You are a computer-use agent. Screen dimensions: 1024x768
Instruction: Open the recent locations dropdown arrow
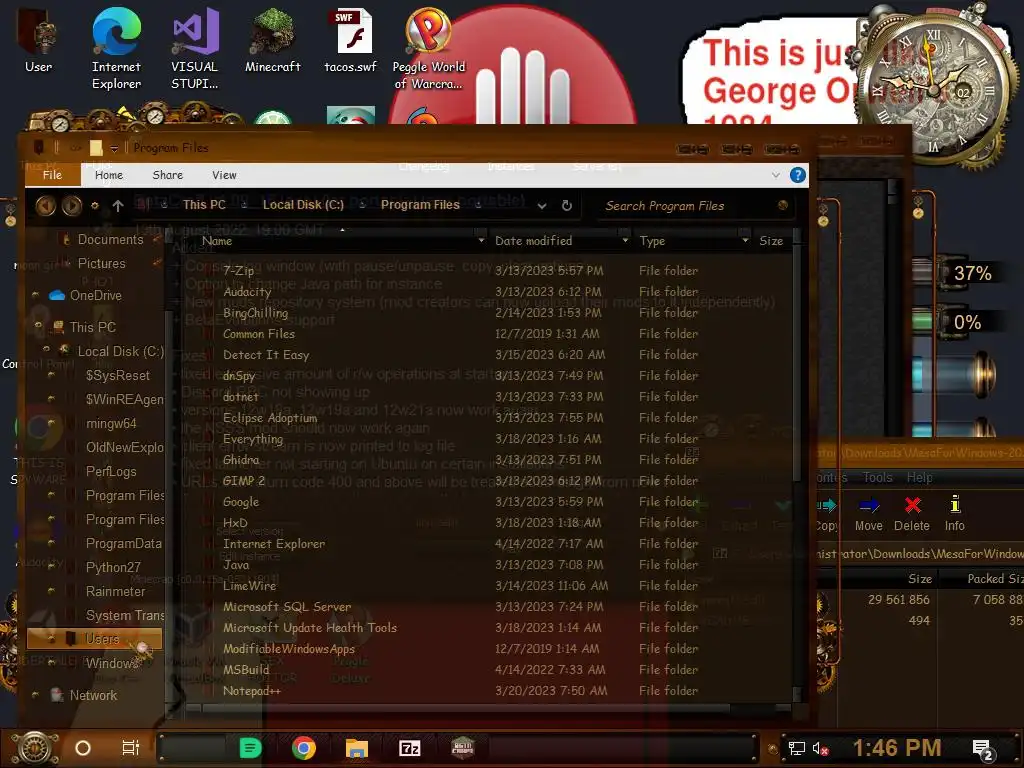pos(95,206)
